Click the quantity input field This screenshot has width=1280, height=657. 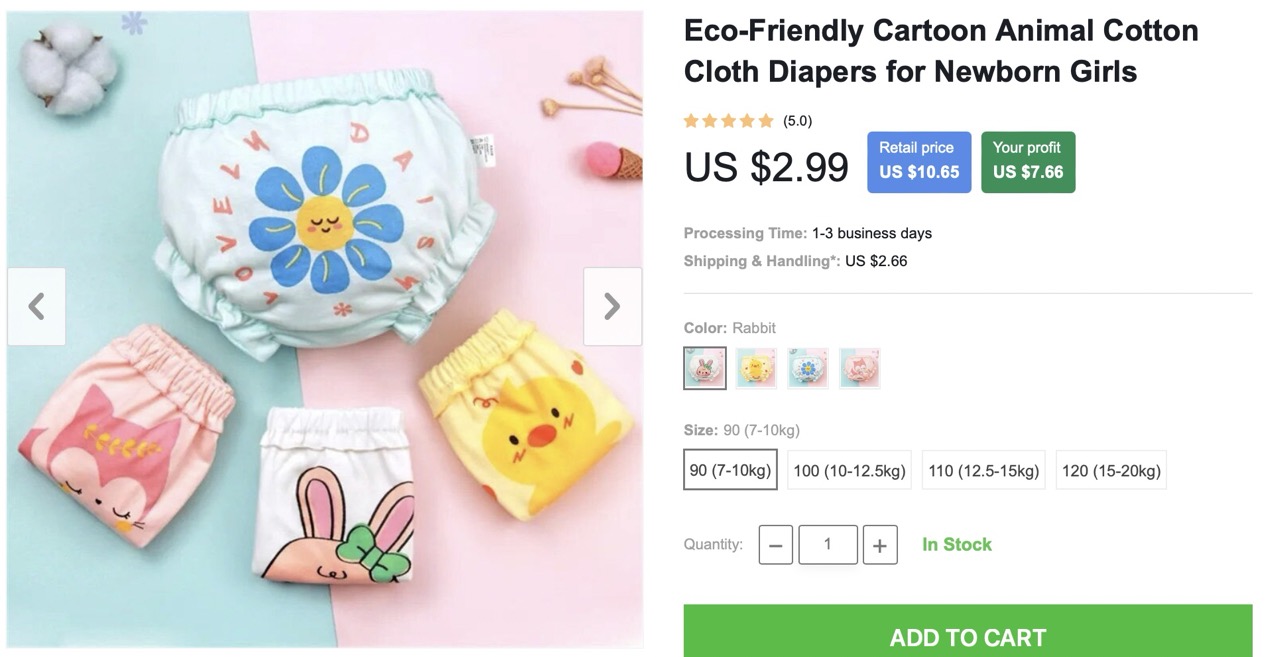coord(828,545)
